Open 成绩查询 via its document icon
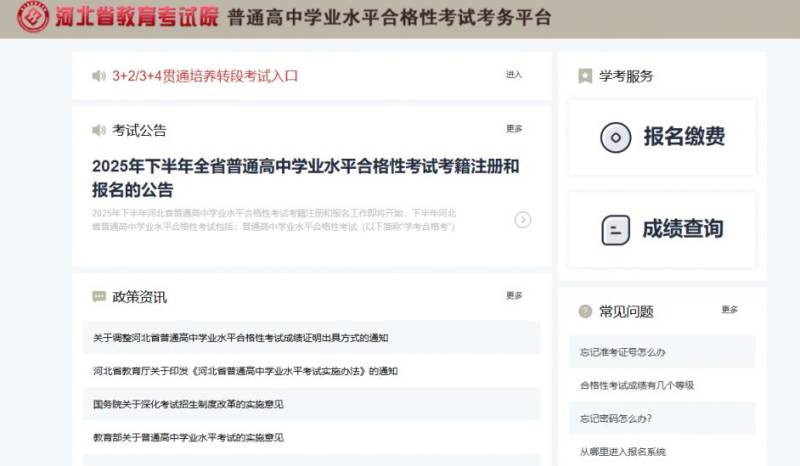The height and width of the screenshot is (466, 800). (x=615, y=229)
